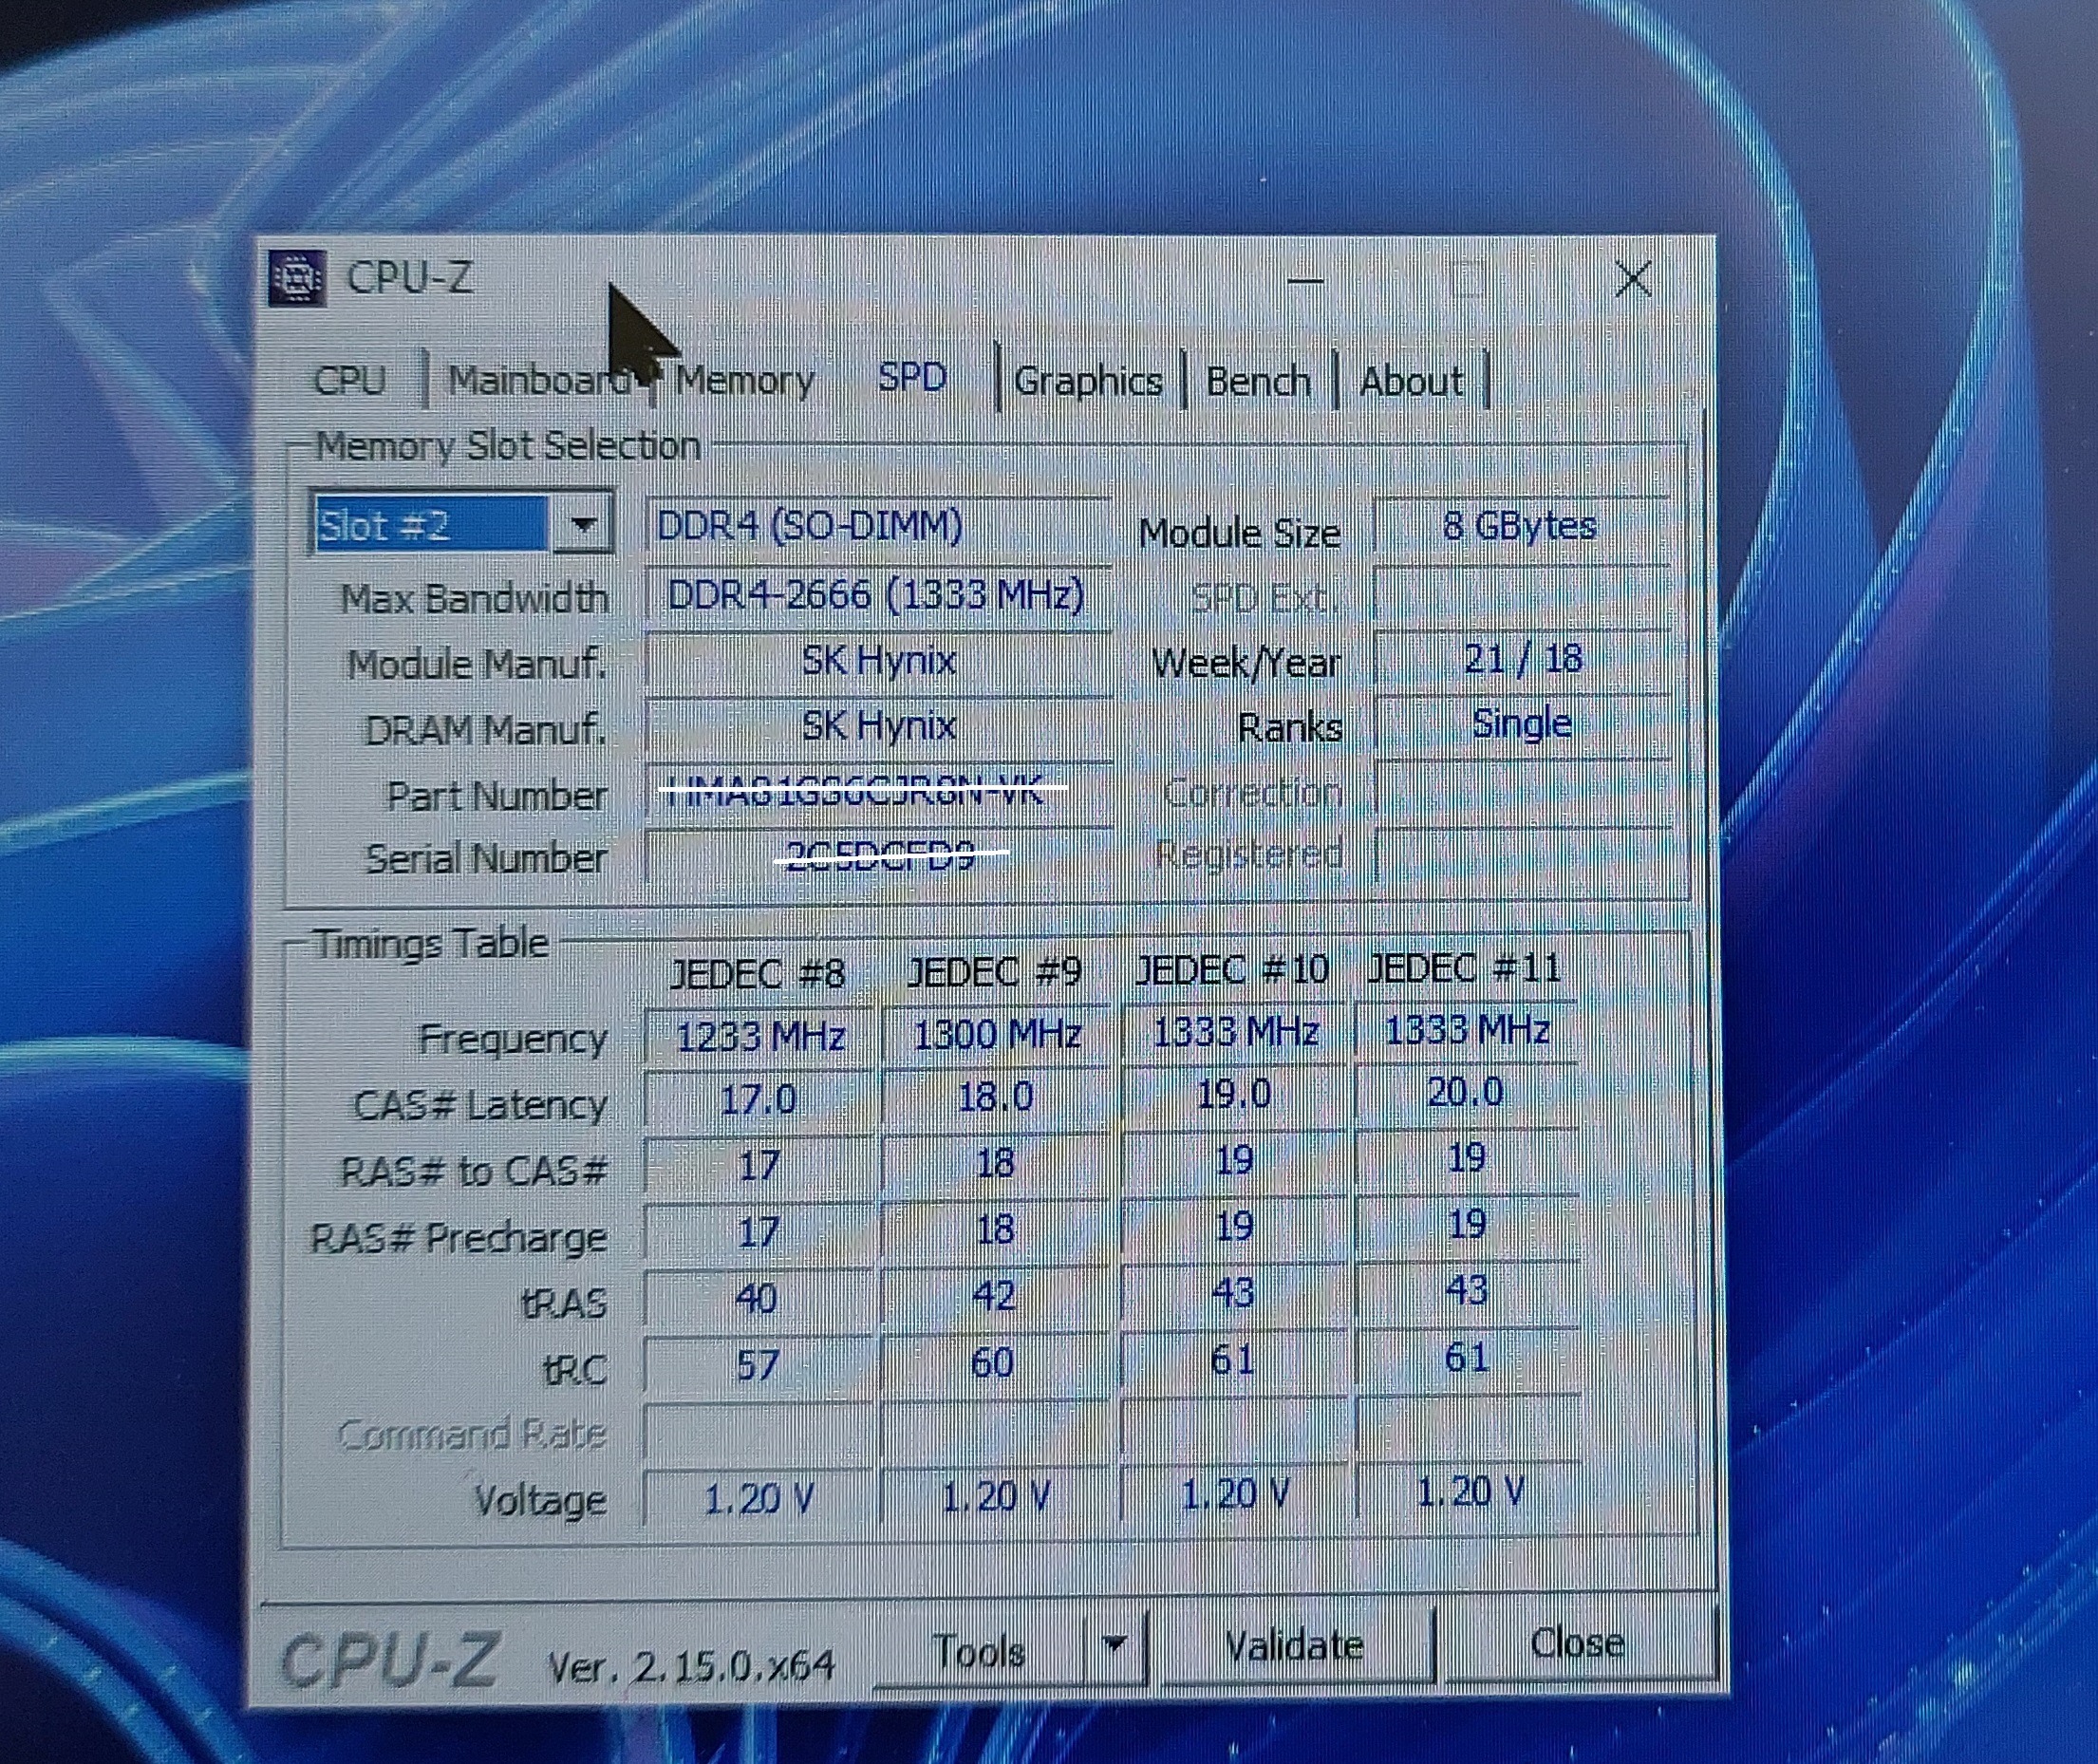Switch to the Bench tab
The width and height of the screenshot is (2098, 1764).
(1258, 382)
